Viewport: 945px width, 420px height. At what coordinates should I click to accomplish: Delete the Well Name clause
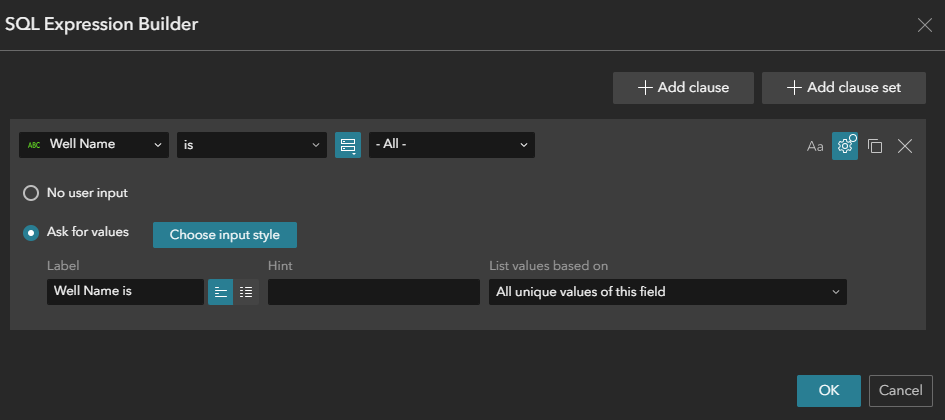(905, 146)
